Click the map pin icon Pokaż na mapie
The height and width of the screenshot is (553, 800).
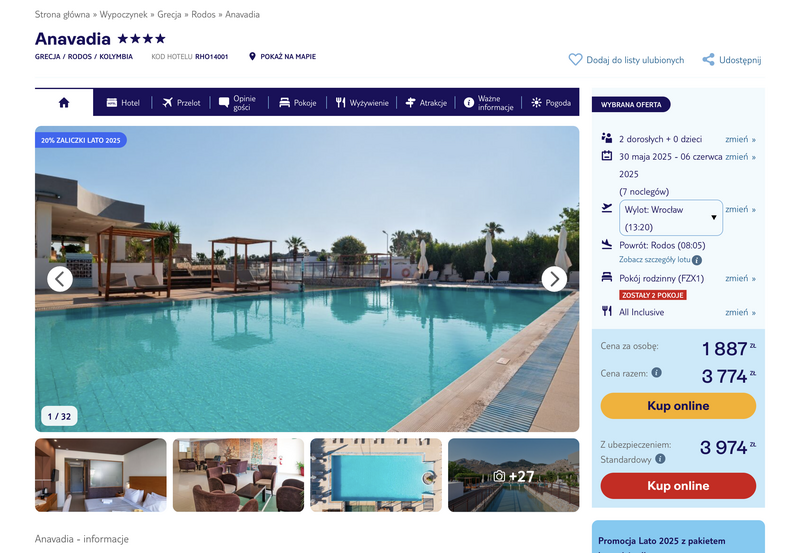(252, 56)
